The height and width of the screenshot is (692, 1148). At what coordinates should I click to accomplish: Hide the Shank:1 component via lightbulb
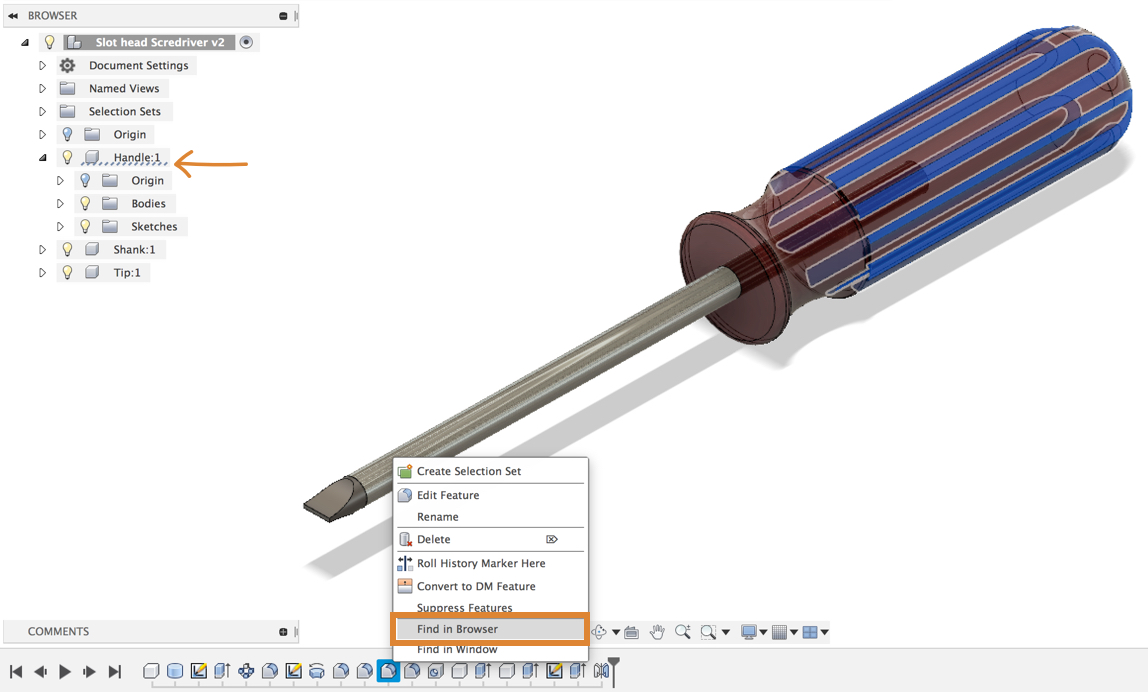(67, 249)
